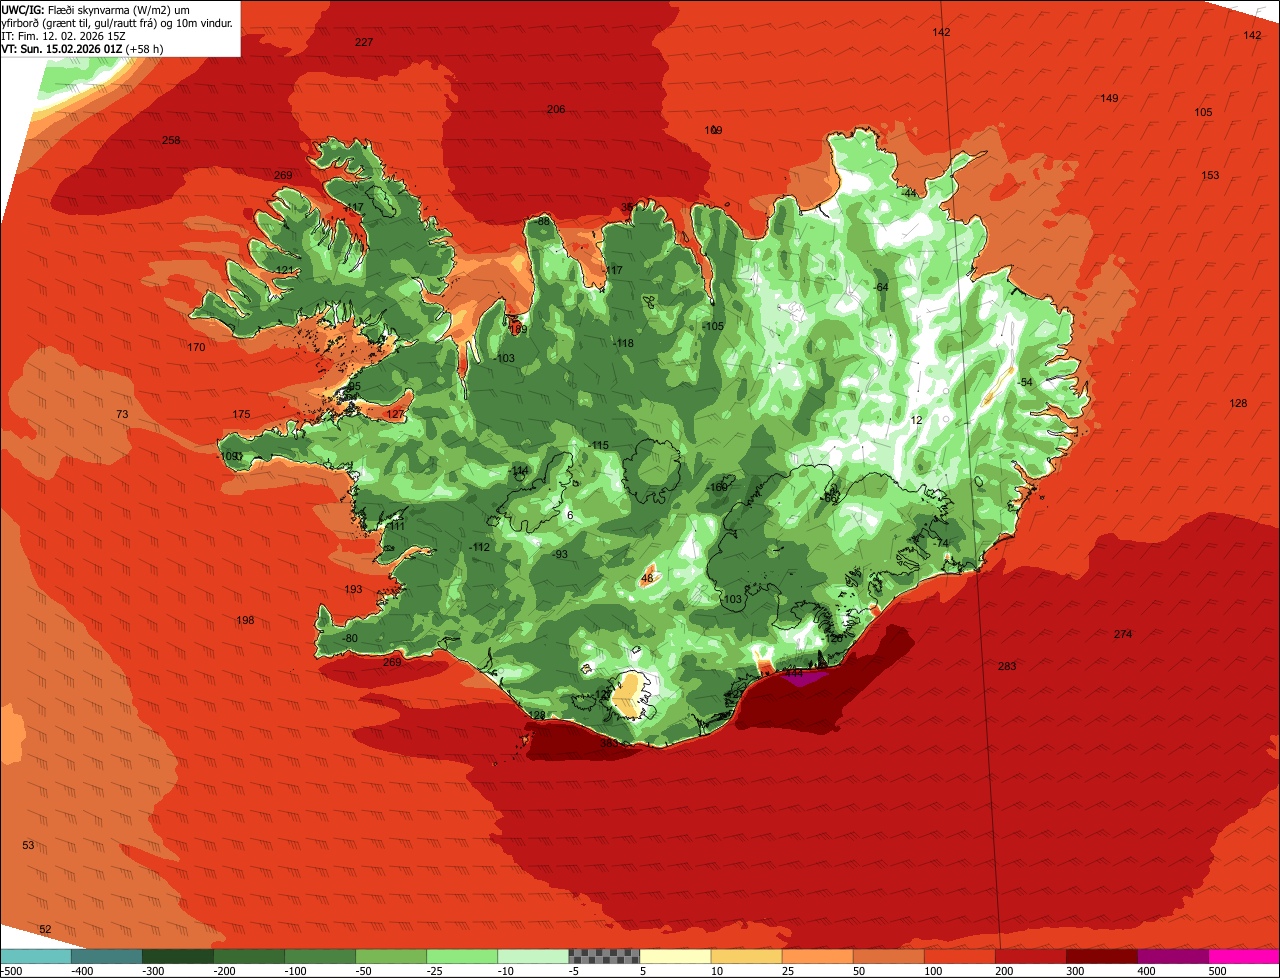Click the '500' legend scale label
This screenshot has height=978, width=1280.
[x=1217, y=970]
